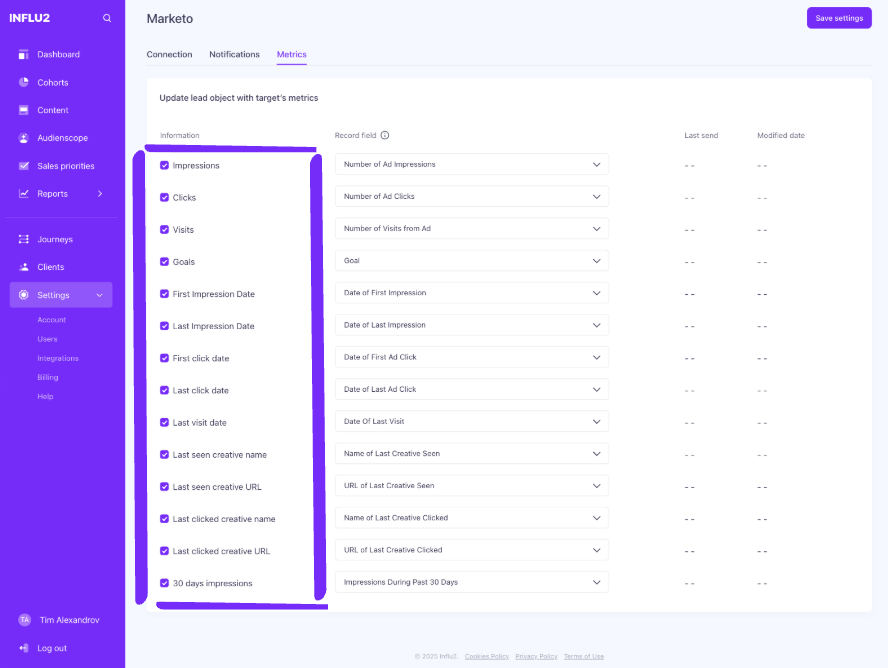The image size is (888, 668).
Task: Click the Clients people icon
Action: coord(23,267)
